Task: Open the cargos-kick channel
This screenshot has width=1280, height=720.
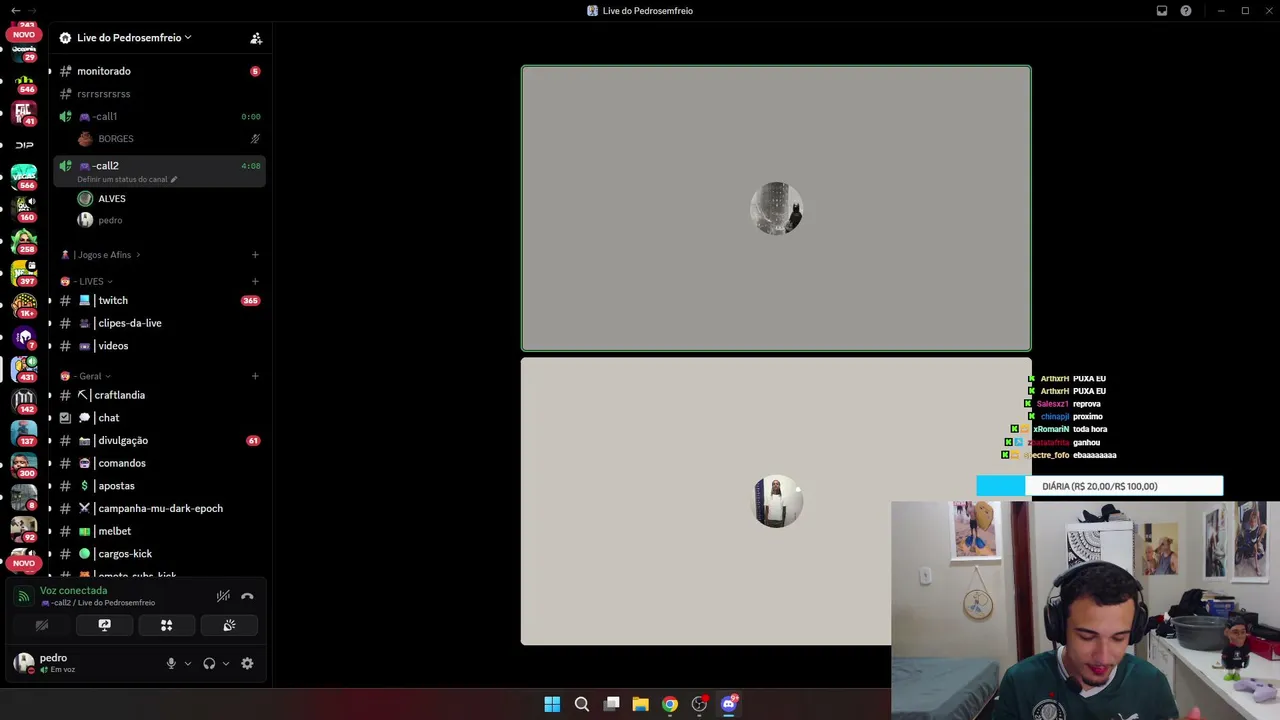Action: pos(160,554)
